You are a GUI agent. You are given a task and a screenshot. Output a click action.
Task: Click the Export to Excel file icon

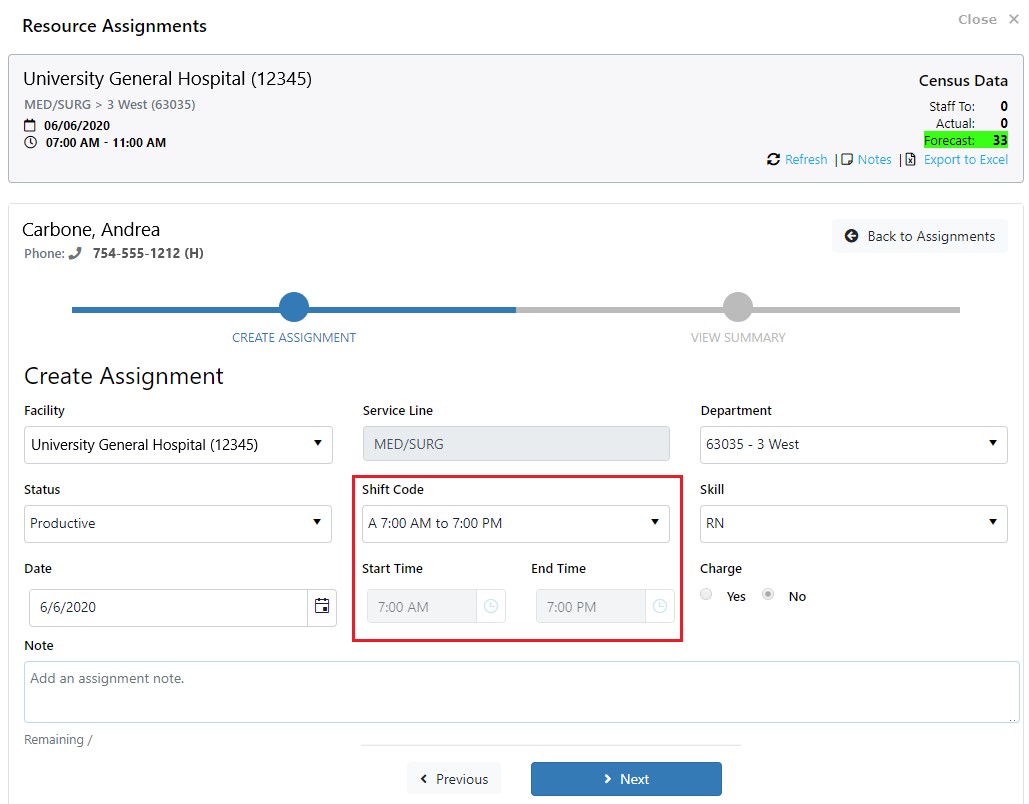tap(911, 160)
